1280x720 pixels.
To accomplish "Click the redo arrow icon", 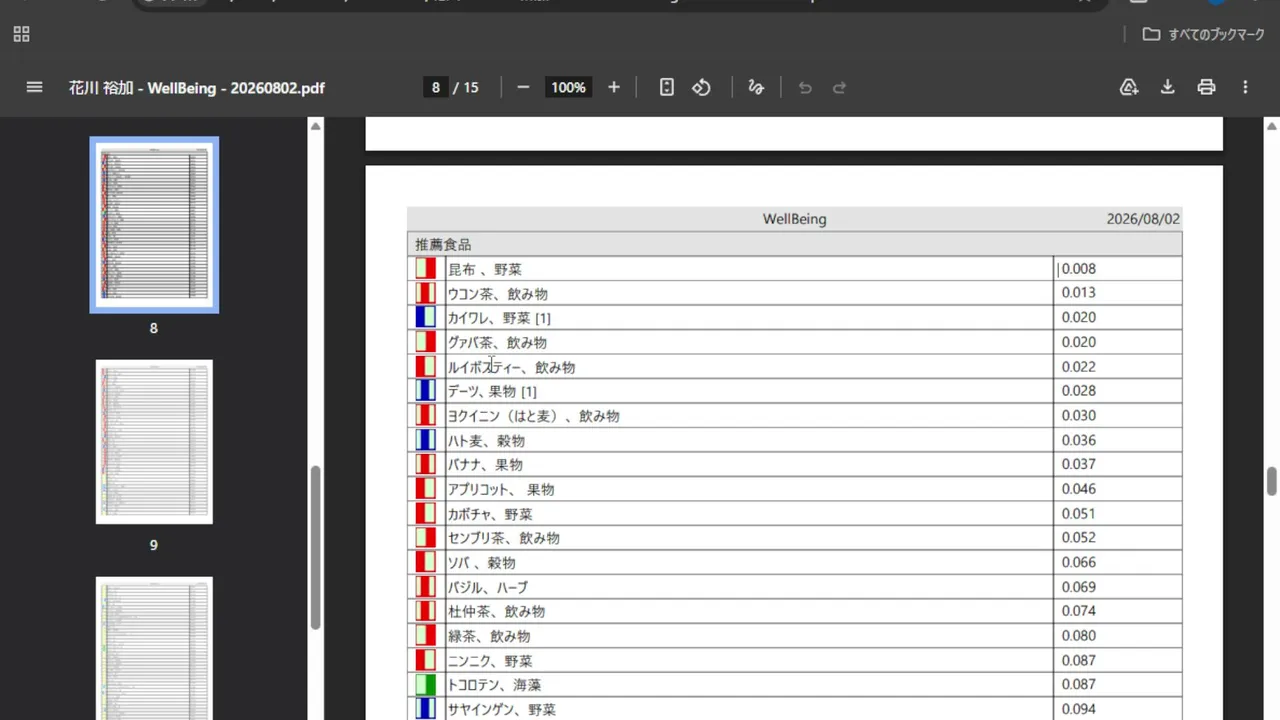I will click(x=840, y=87).
